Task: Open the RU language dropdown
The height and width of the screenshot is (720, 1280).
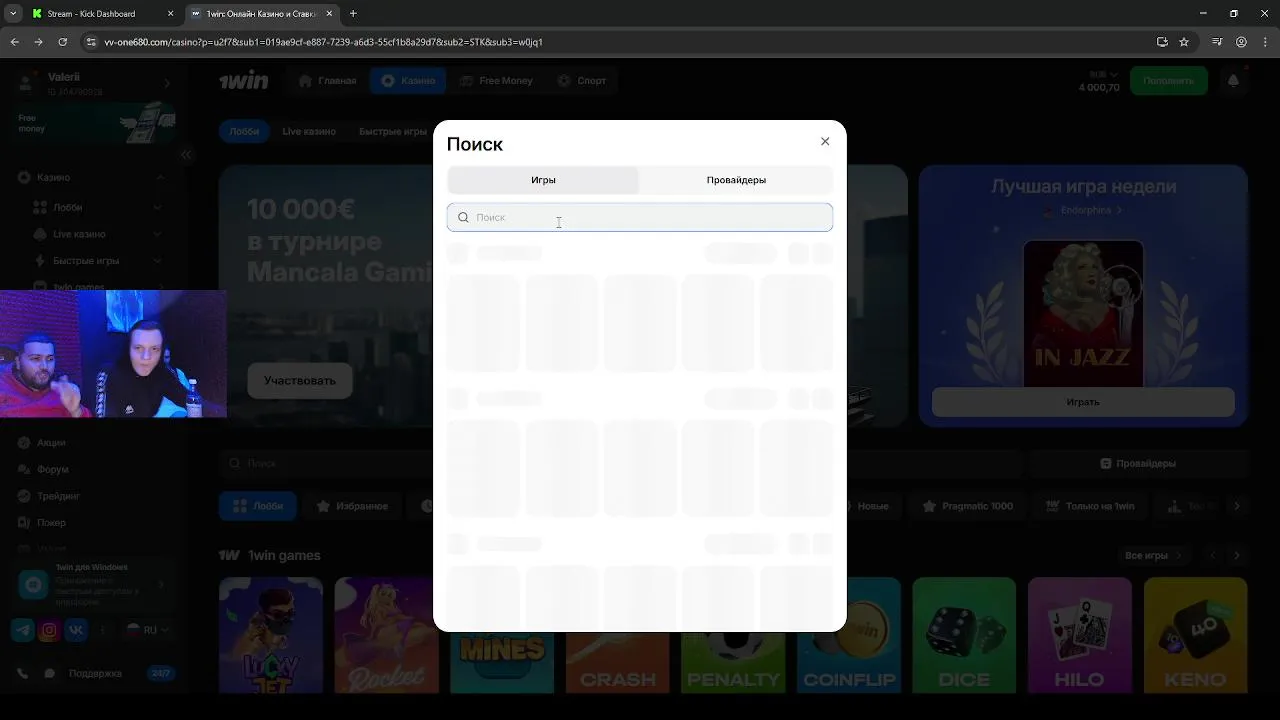Action: [x=146, y=630]
